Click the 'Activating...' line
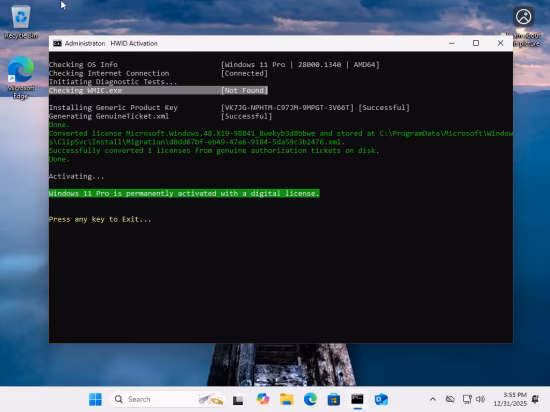This screenshot has width=550, height=412. point(76,176)
